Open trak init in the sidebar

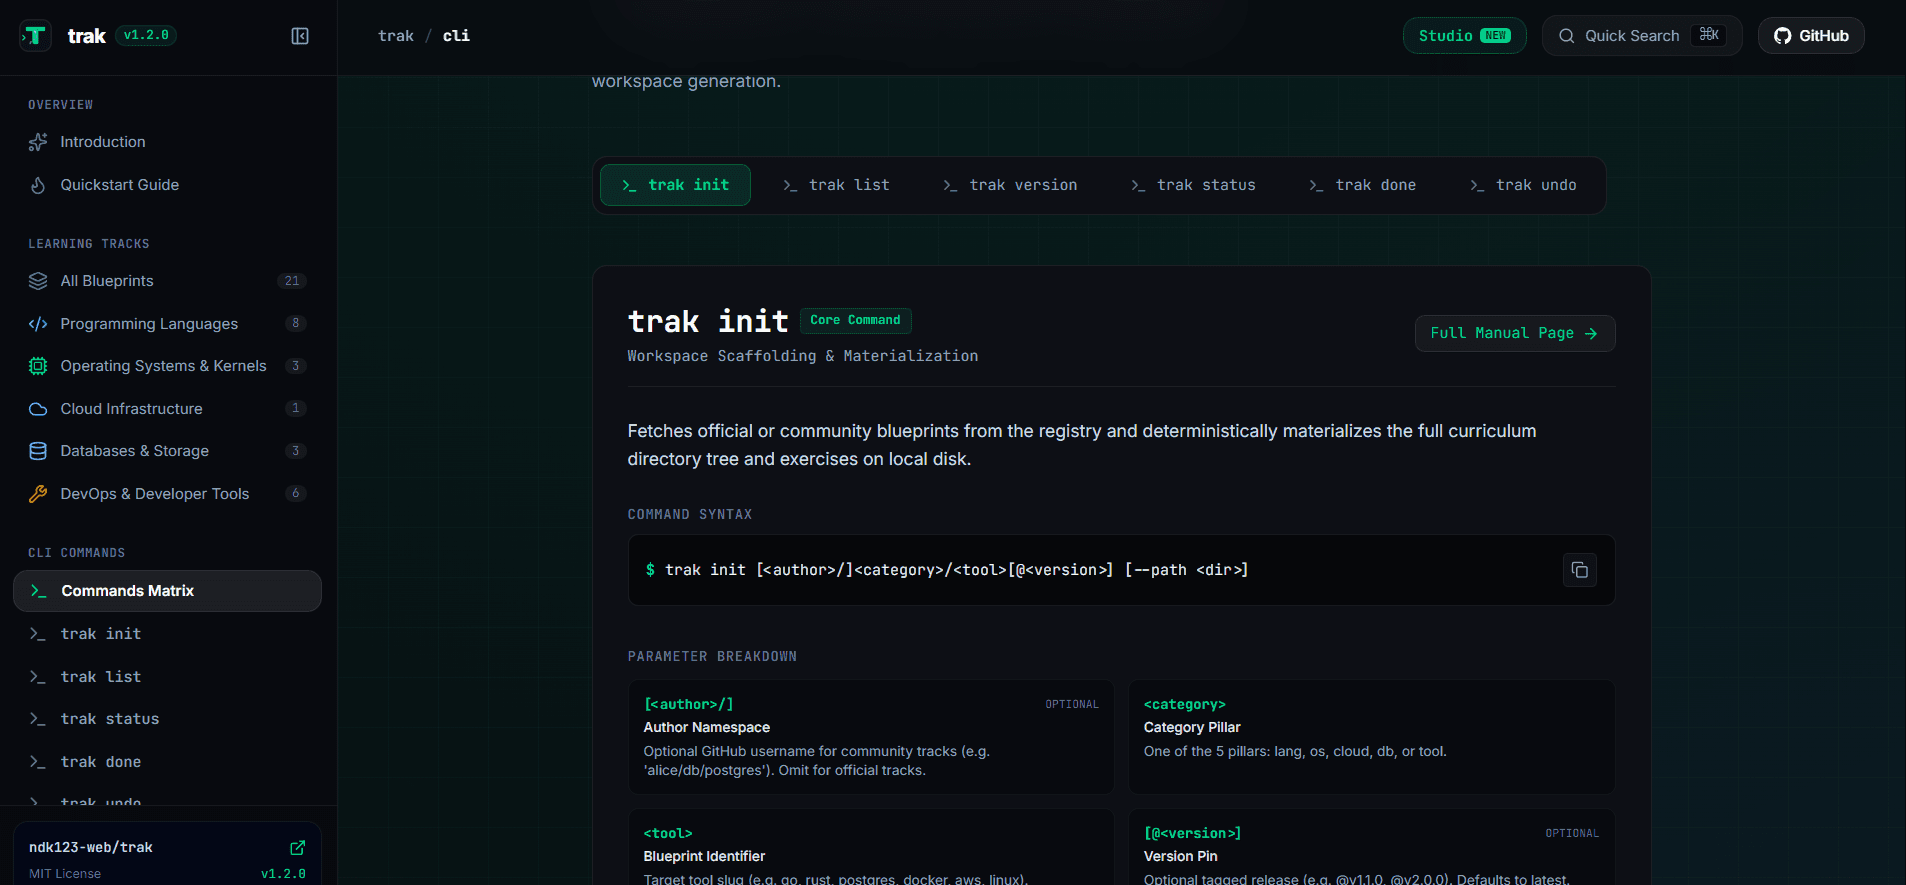pyautogui.click(x=167, y=634)
